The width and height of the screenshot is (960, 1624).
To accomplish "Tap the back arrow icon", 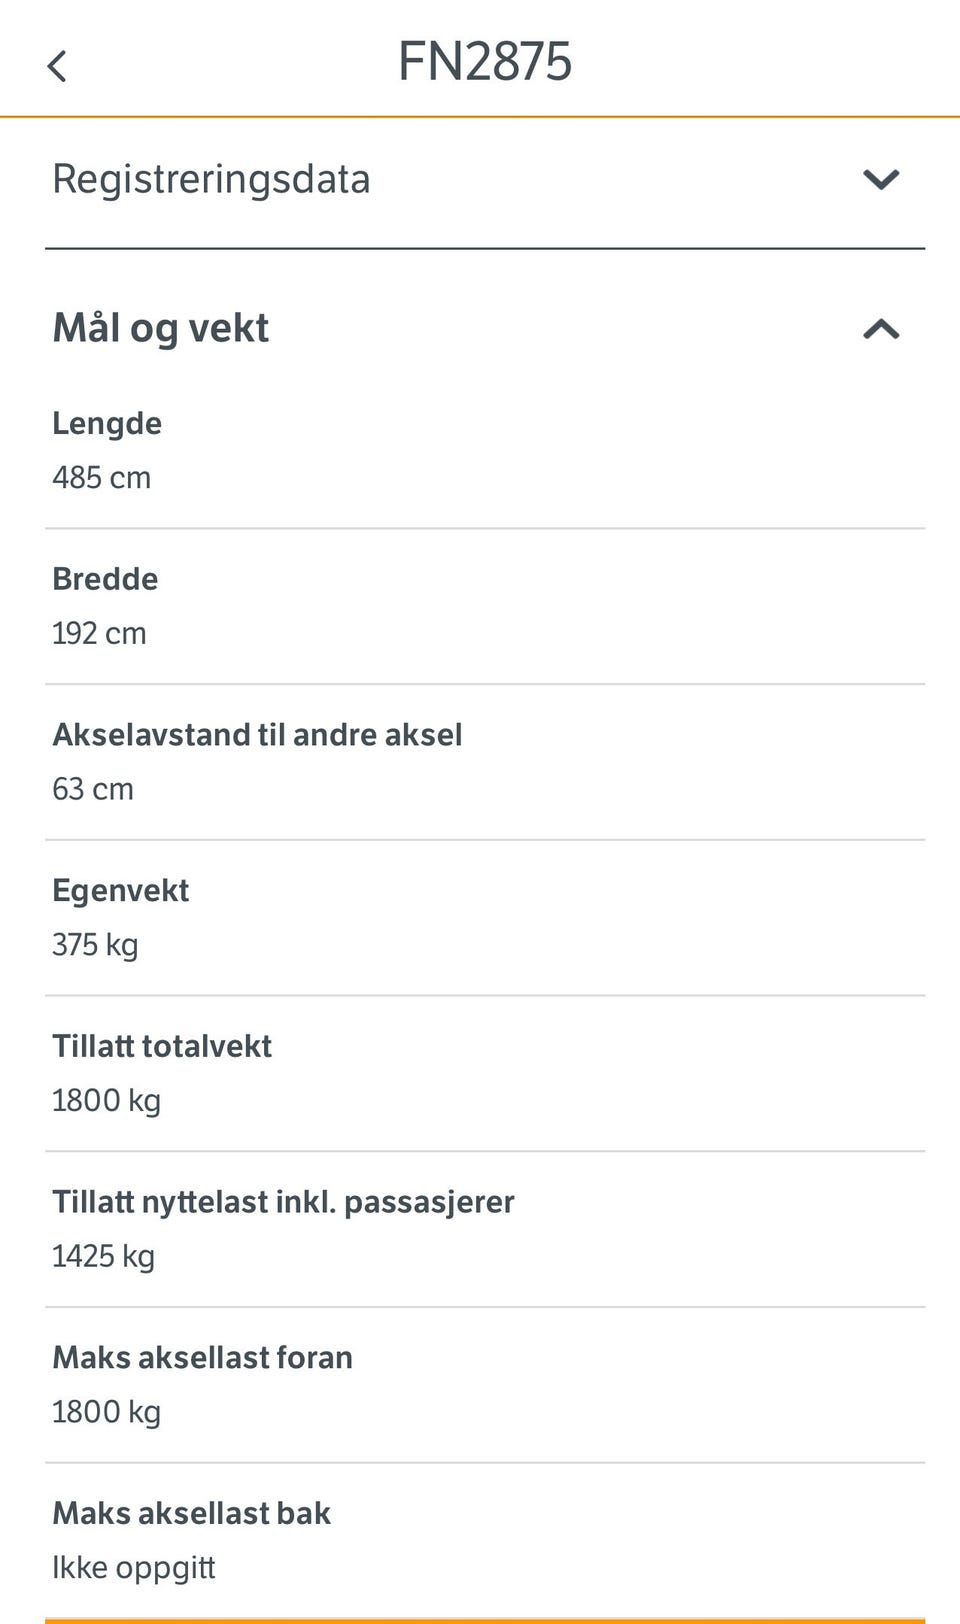I will pyautogui.click(x=57, y=66).
